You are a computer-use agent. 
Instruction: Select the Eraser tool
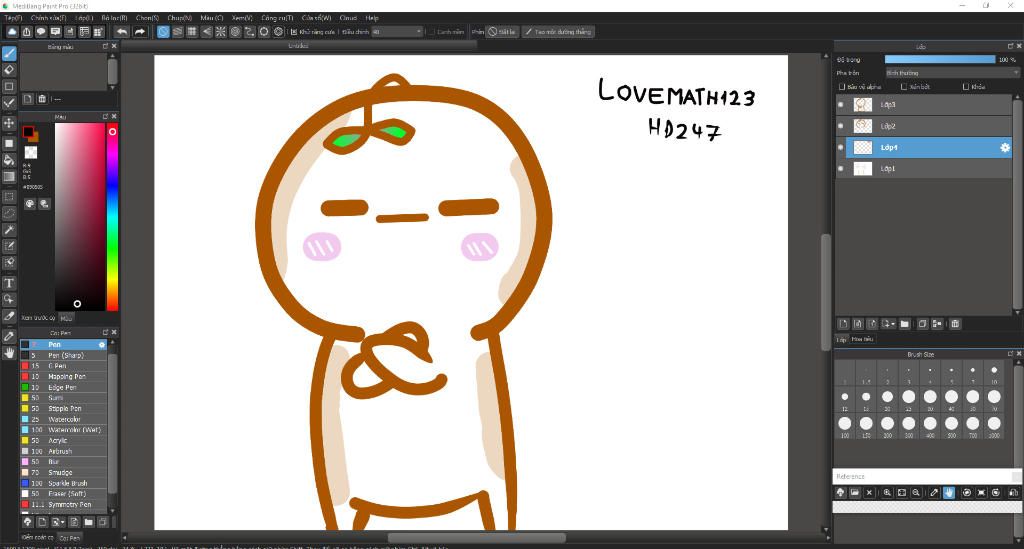coord(9,70)
